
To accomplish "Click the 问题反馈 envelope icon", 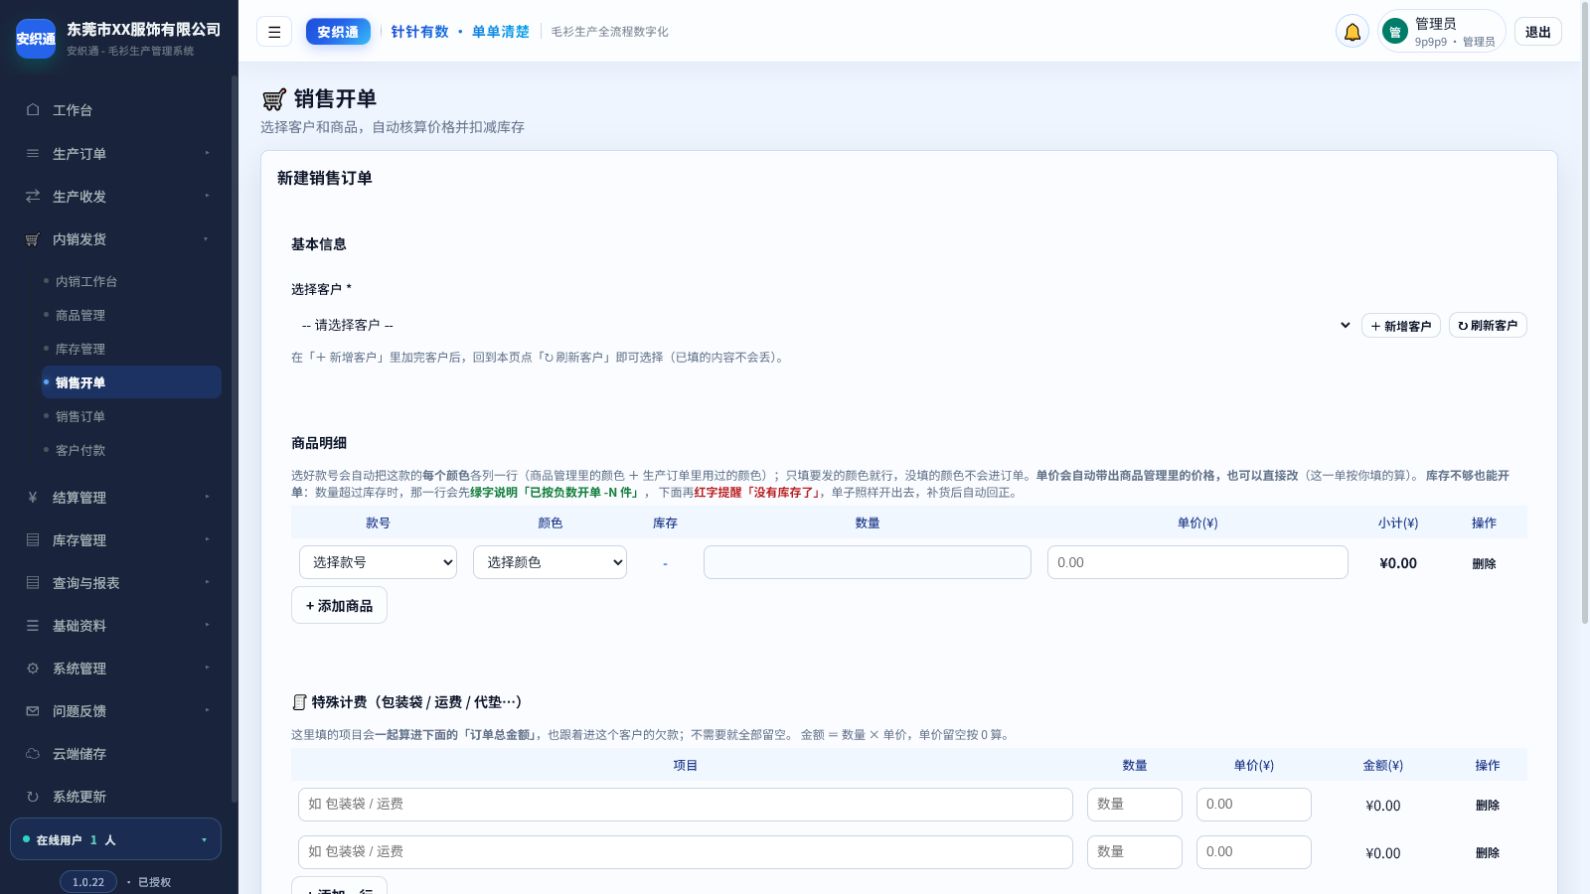I will point(33,711).
